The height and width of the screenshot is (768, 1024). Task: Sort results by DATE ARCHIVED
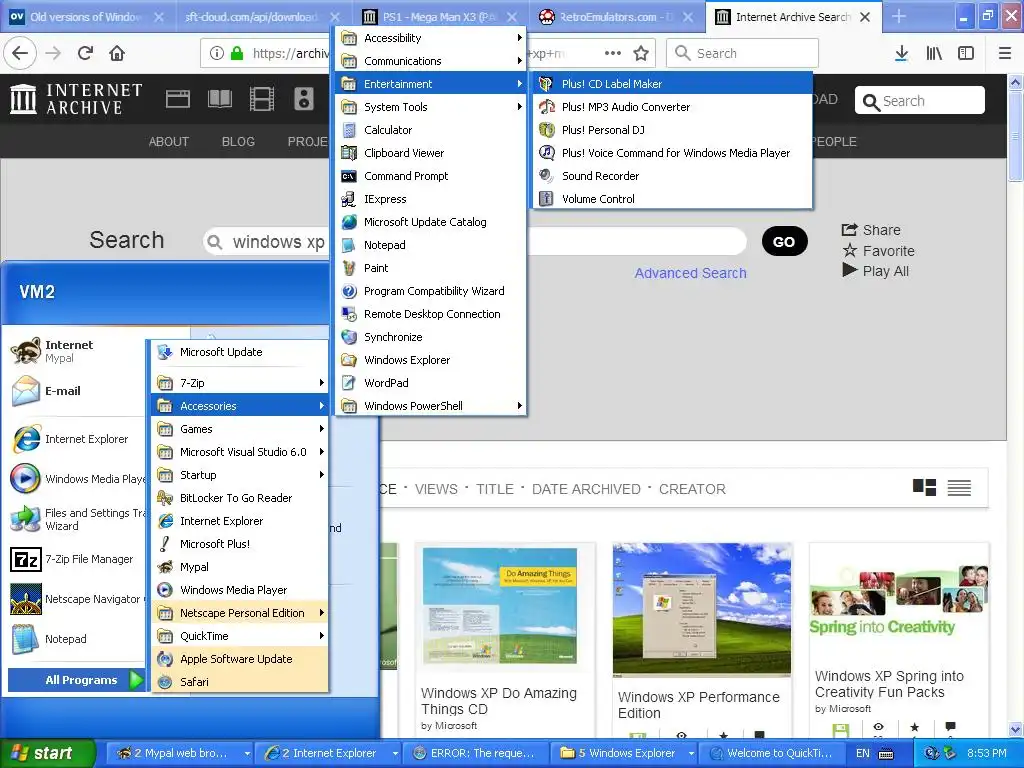pos(586,489)
